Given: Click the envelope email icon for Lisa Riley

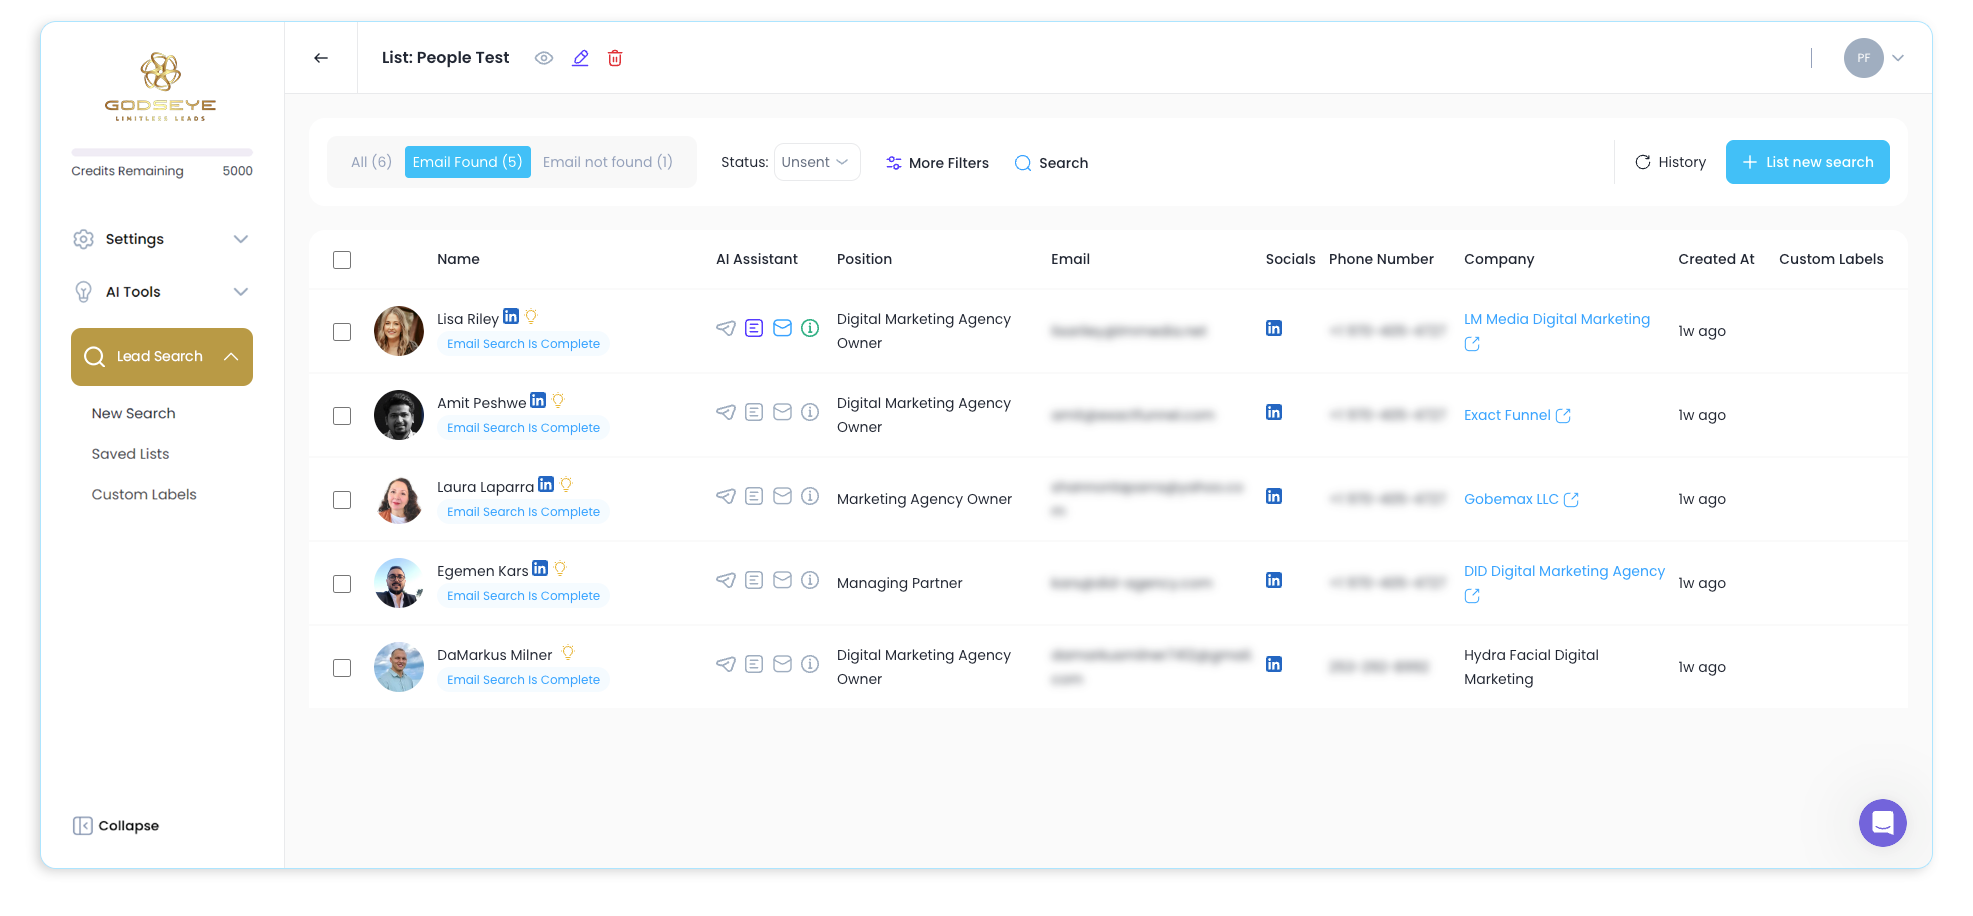Looking at the screenshot, I should click(x=783, y=328).
